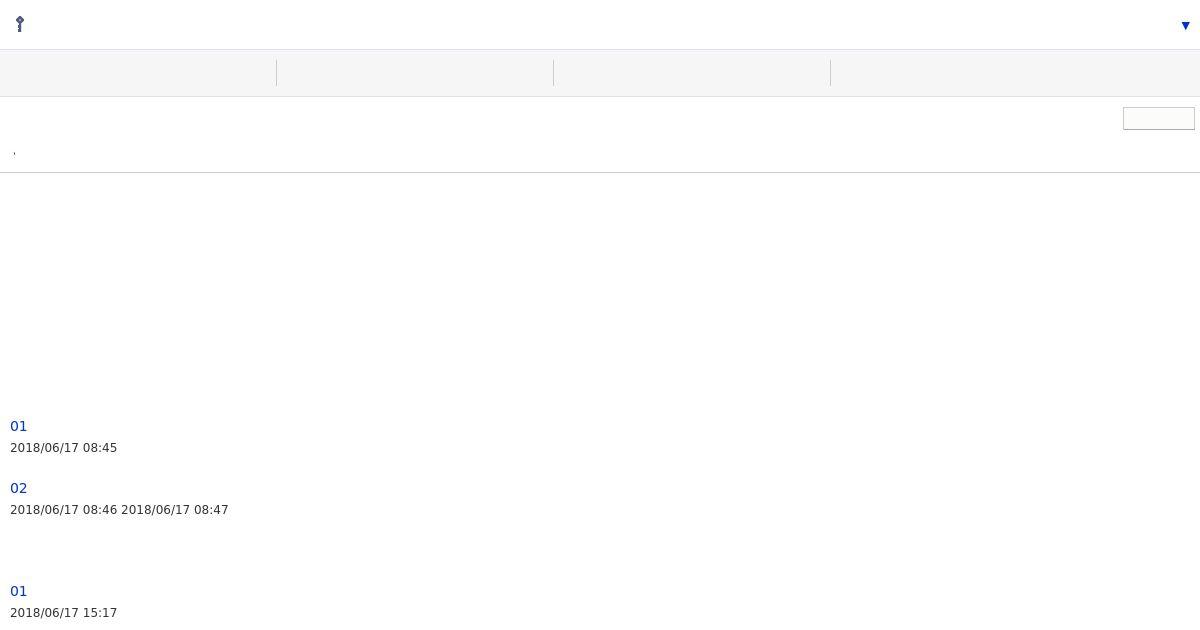This screenshot has height=630, width=1200.
Task: Click the 2018/06/17 08:46 timestamp
Action: click(63, 510)
